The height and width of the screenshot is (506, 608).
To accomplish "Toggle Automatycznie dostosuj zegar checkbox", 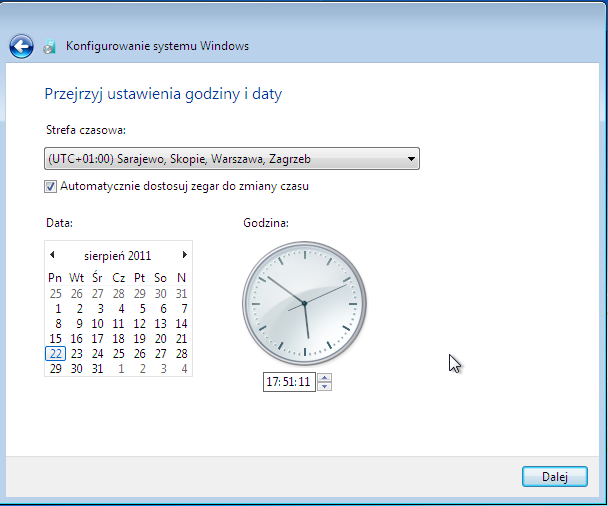I will click(50, 187).
